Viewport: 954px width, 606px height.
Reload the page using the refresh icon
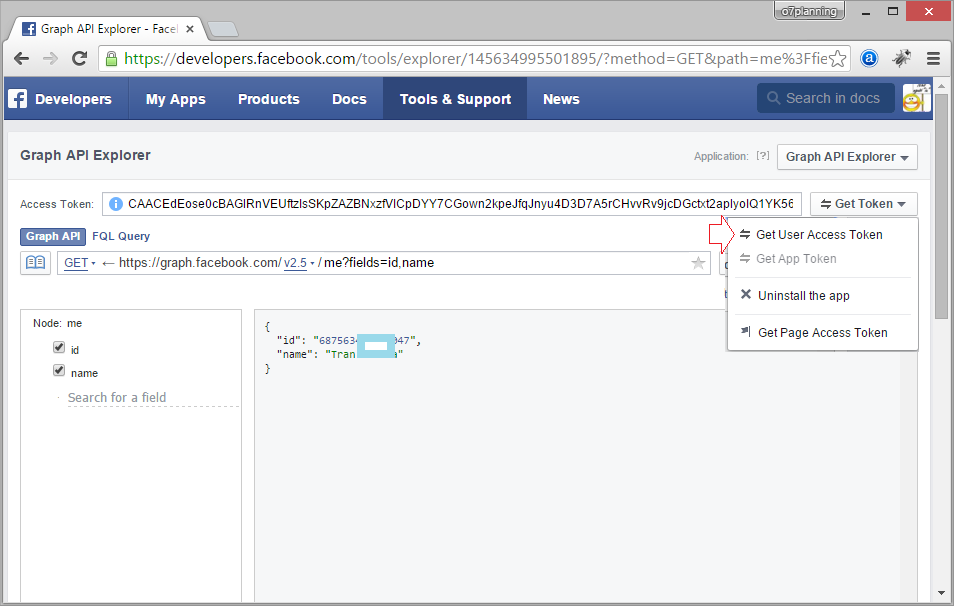[79, 58]
